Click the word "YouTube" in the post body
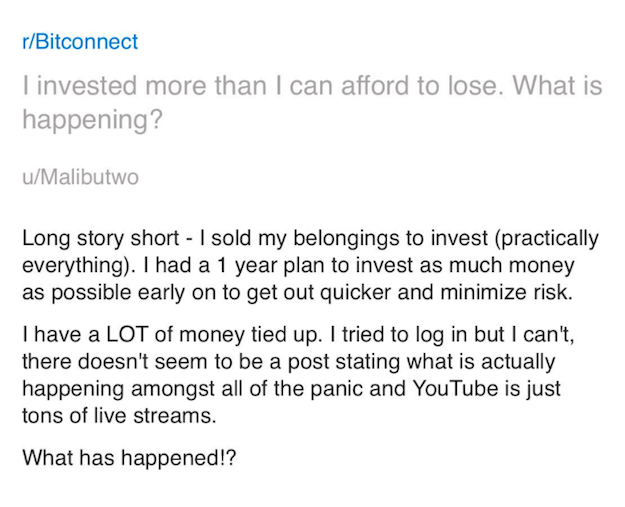 coord(455,388)
